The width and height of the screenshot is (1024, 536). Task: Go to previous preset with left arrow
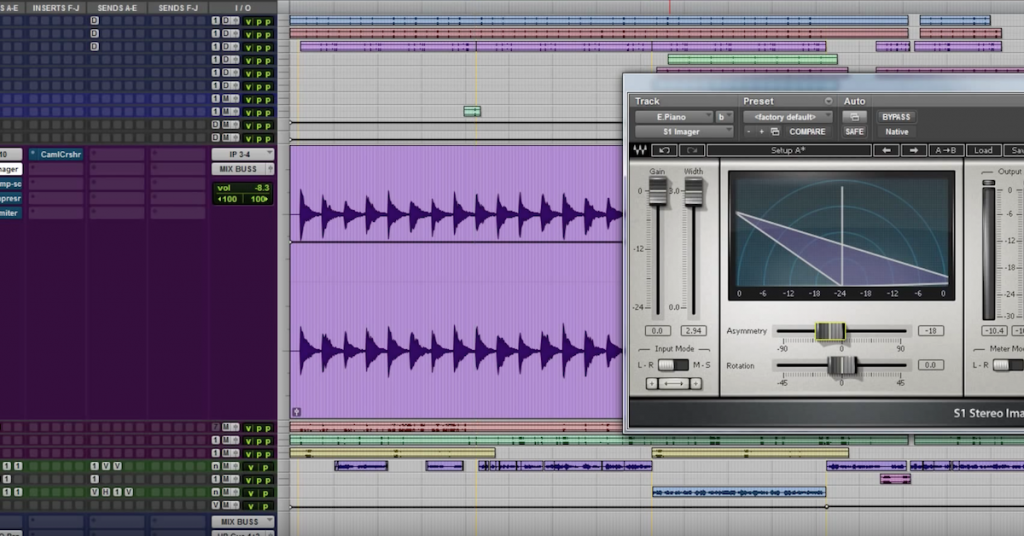886,150
